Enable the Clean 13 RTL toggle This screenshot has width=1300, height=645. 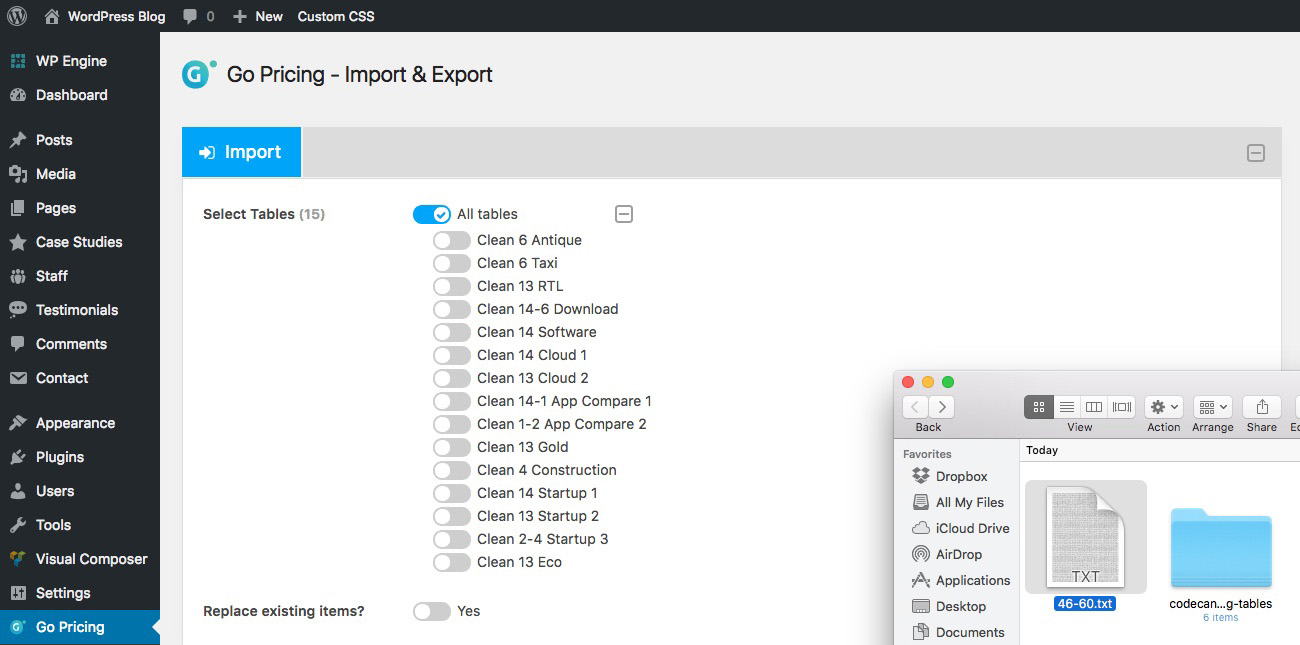(452, 286)
